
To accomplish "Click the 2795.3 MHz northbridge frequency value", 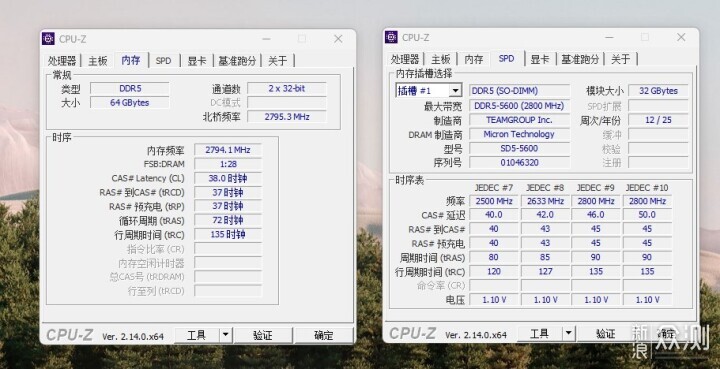I will pos(287,117).
